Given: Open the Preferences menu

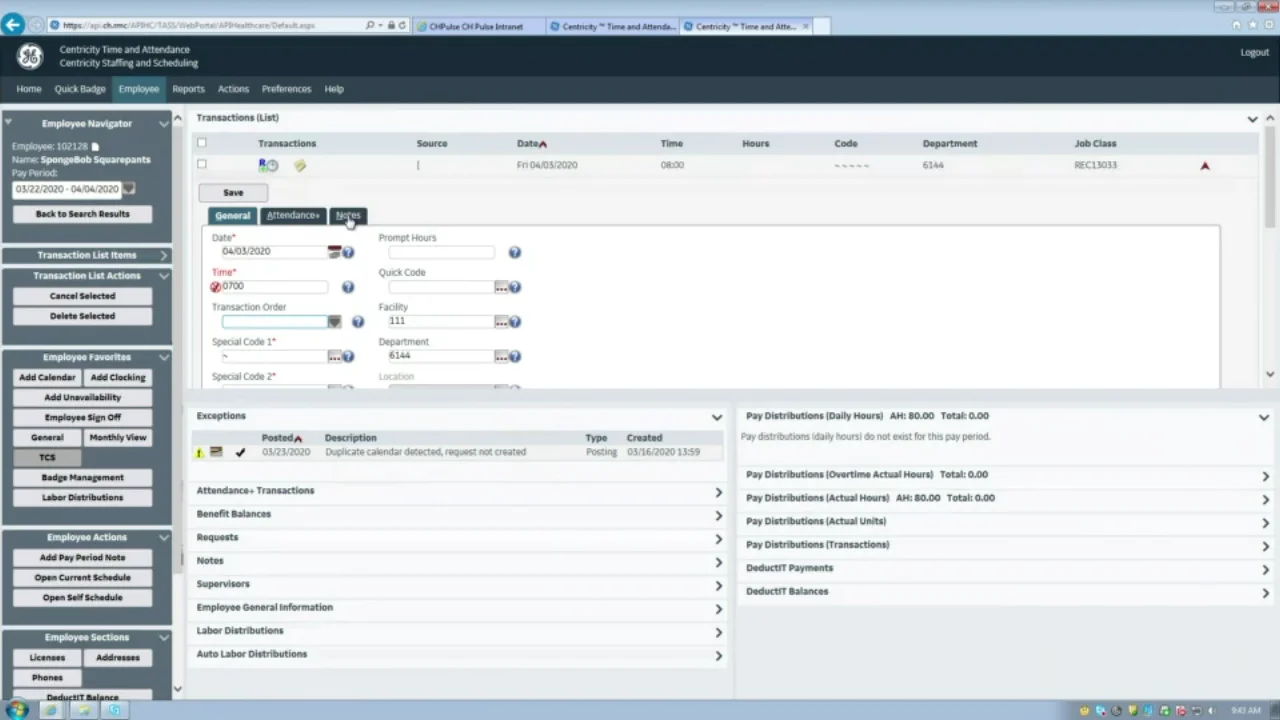Looking at the screenshot, I should coord(286,89).
